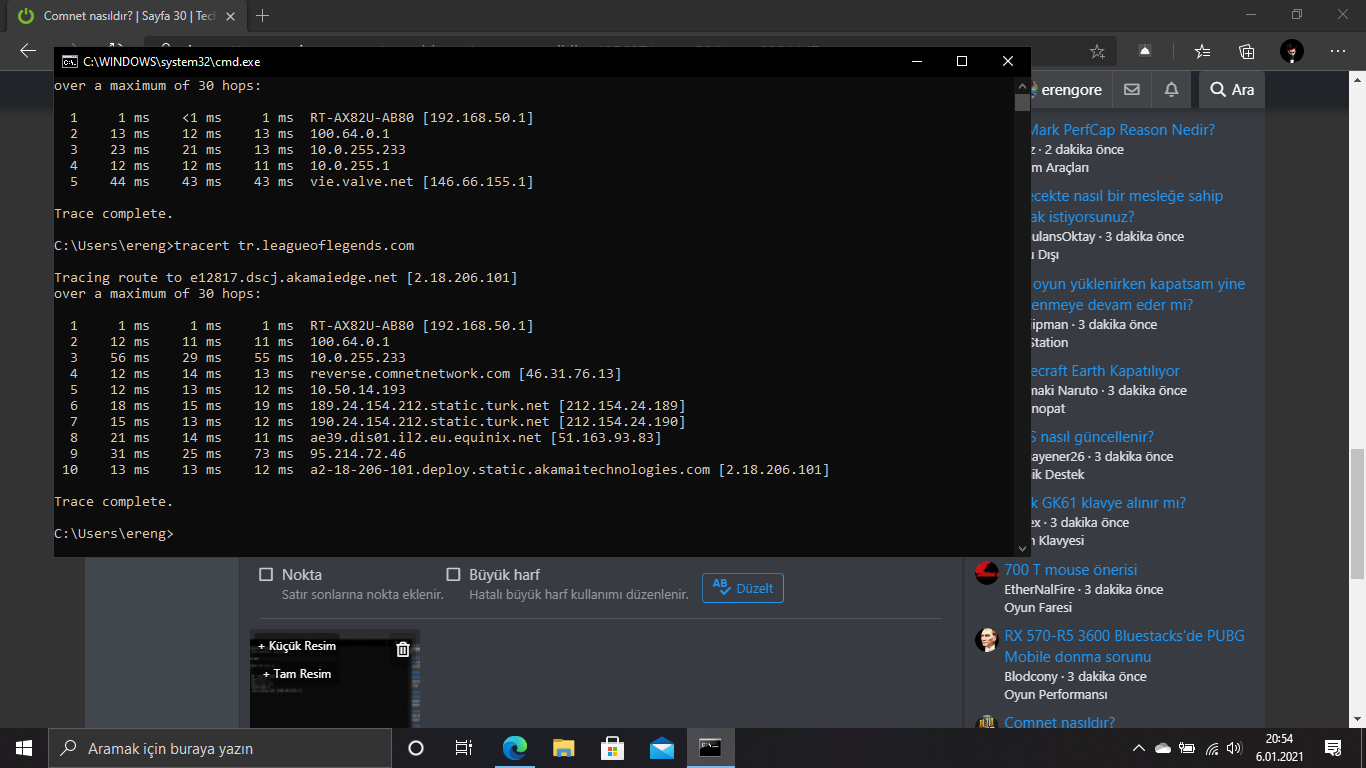
Task: Check the battery status tray icon
Action: coord(1187,748)
